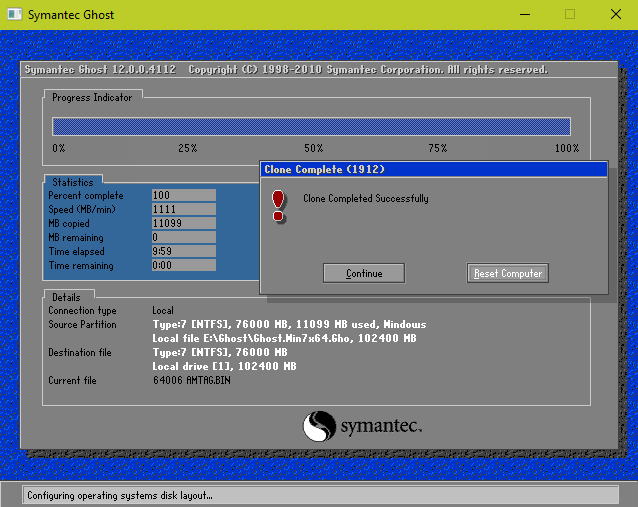Click the disabled maximize window button
The image size is (638, 507).
(570, 14)
